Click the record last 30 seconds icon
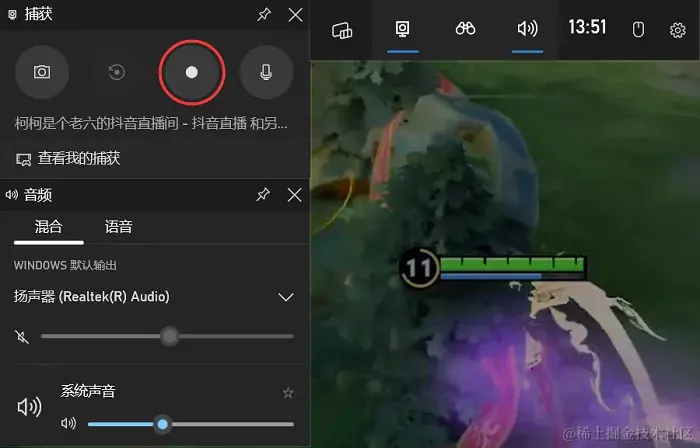The height and width of the screenshot is (448, 700). coord(117,72)
